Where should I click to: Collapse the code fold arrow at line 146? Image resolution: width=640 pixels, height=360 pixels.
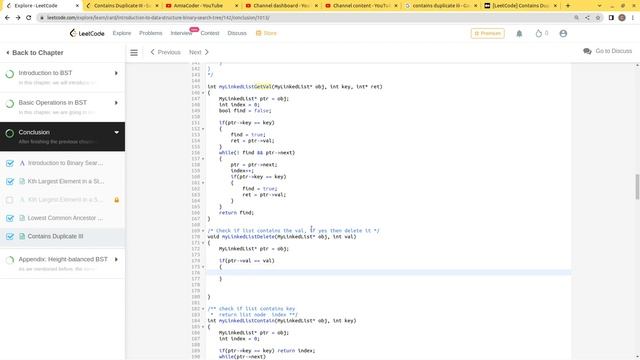(x=203, y=93)
